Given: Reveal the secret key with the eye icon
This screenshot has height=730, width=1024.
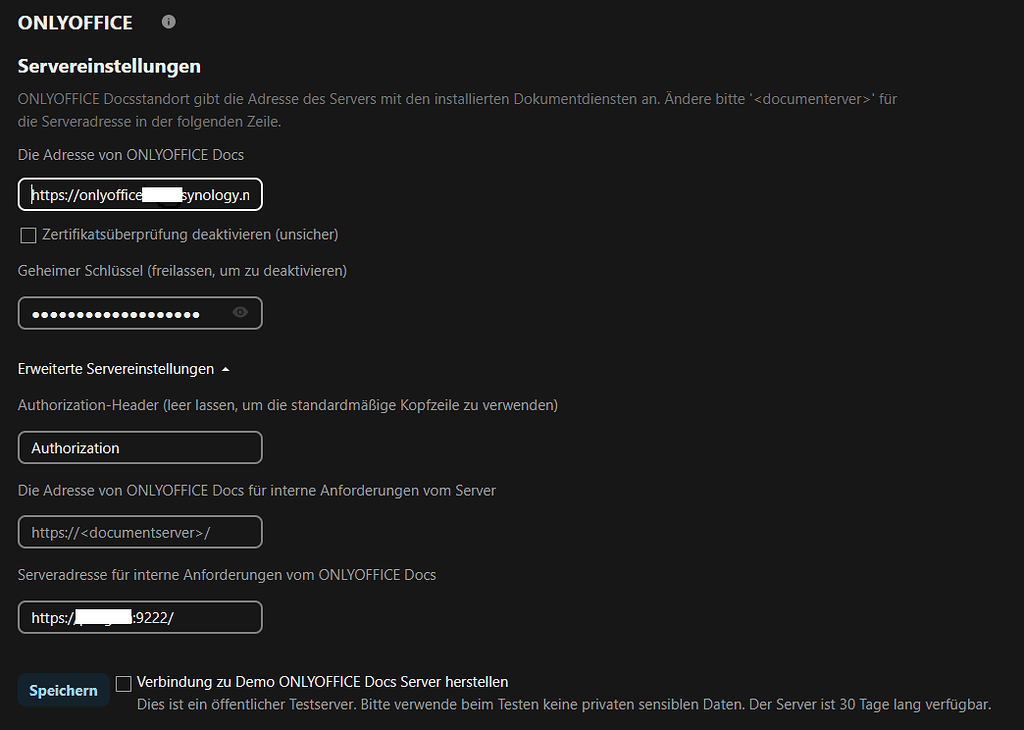Looking at the screenshot, I should click(x=239, y=313).
